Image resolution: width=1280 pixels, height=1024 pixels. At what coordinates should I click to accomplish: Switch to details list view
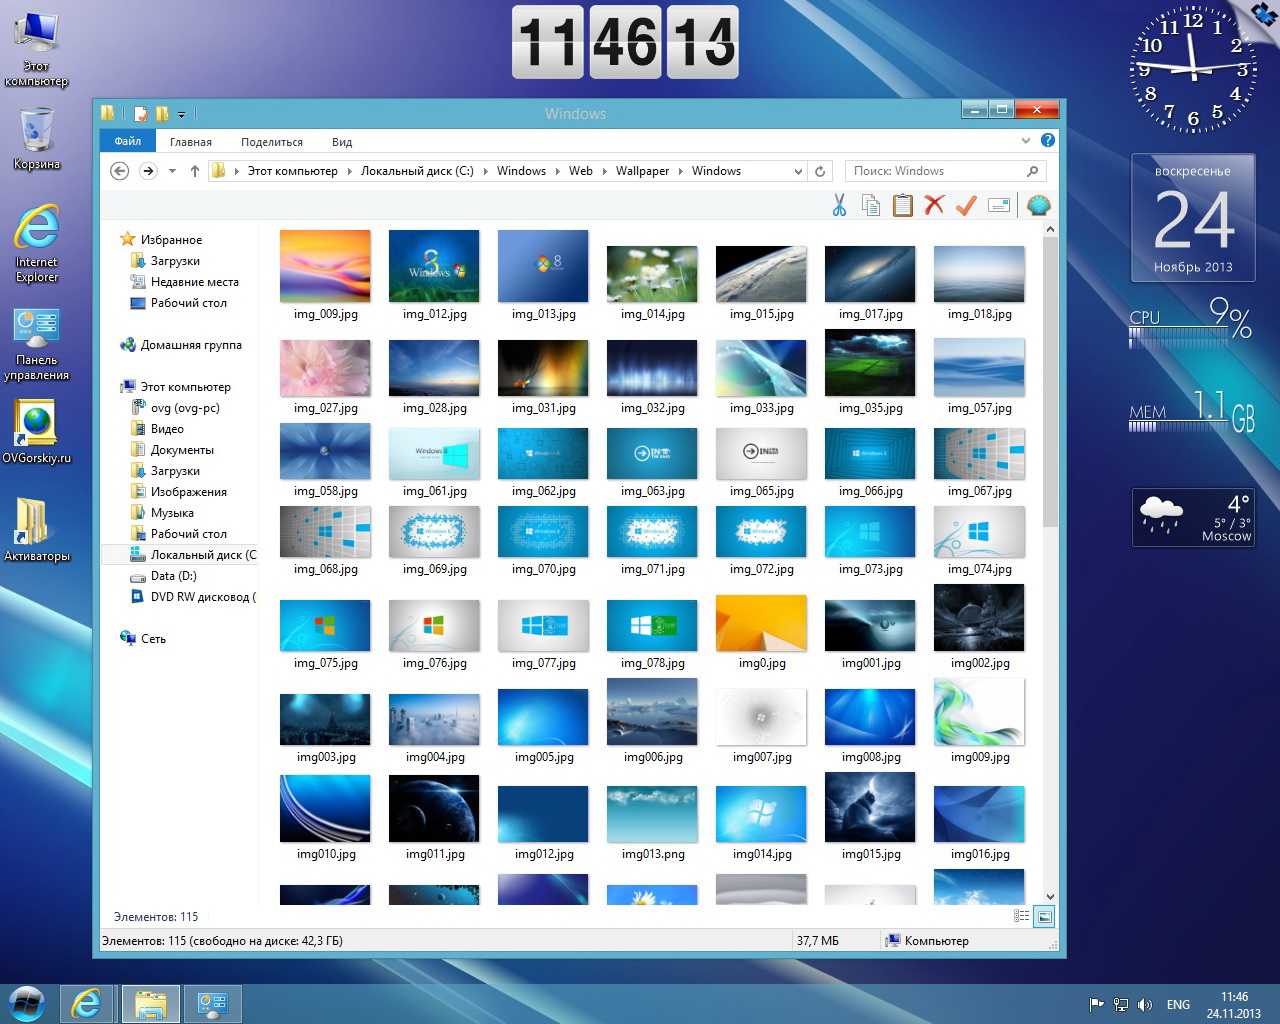click(1021, 916)
